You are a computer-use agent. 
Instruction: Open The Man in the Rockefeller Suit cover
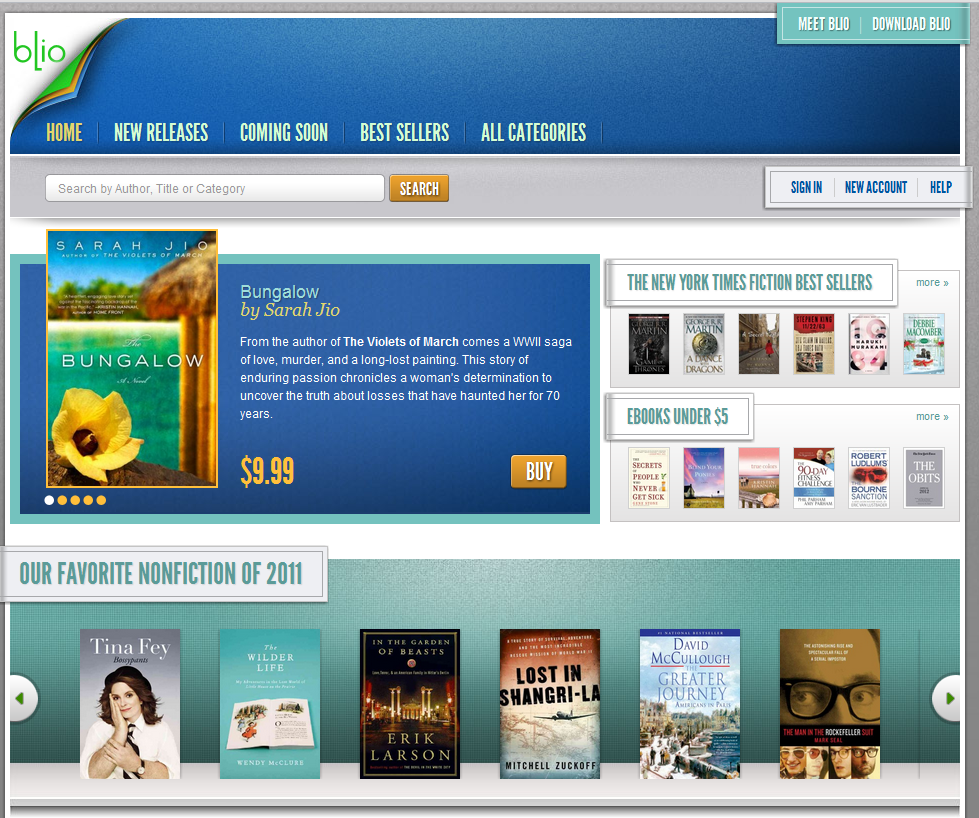830,704
